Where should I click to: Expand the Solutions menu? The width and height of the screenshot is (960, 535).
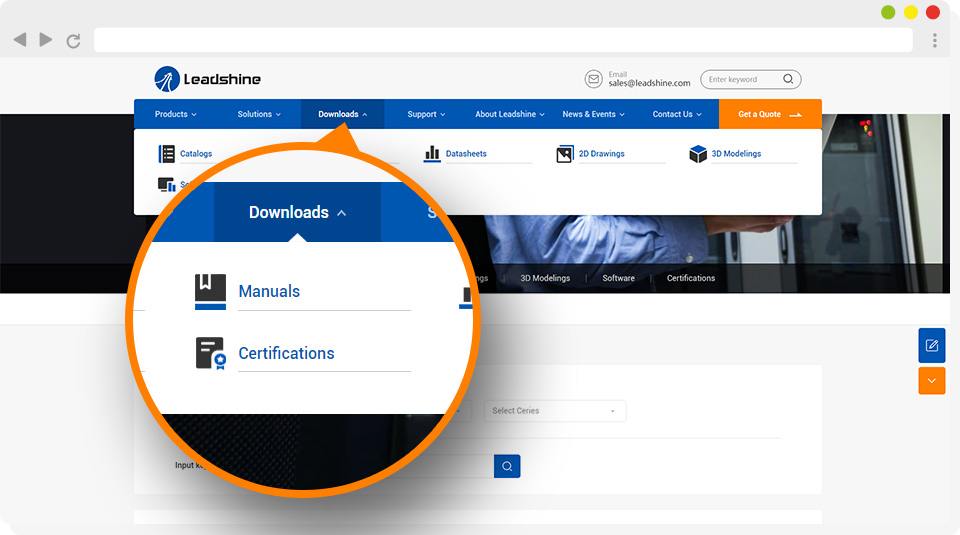(x=259, y=114)
